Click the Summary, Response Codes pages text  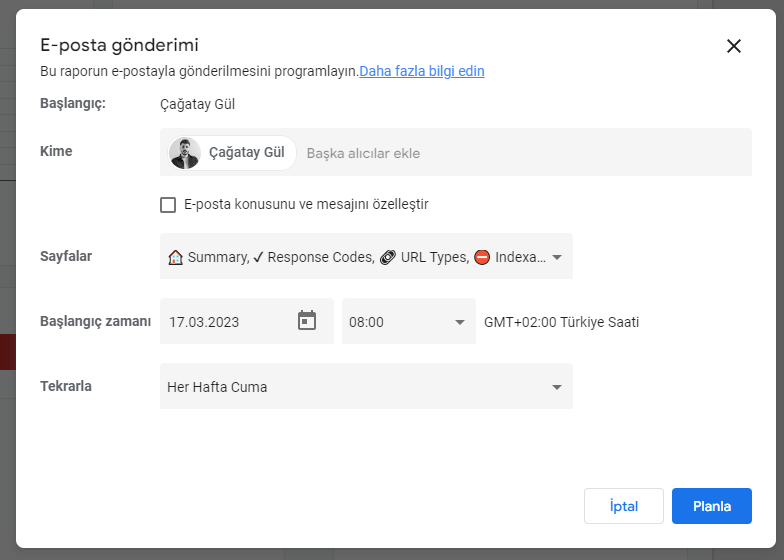(x=281, y=258)
